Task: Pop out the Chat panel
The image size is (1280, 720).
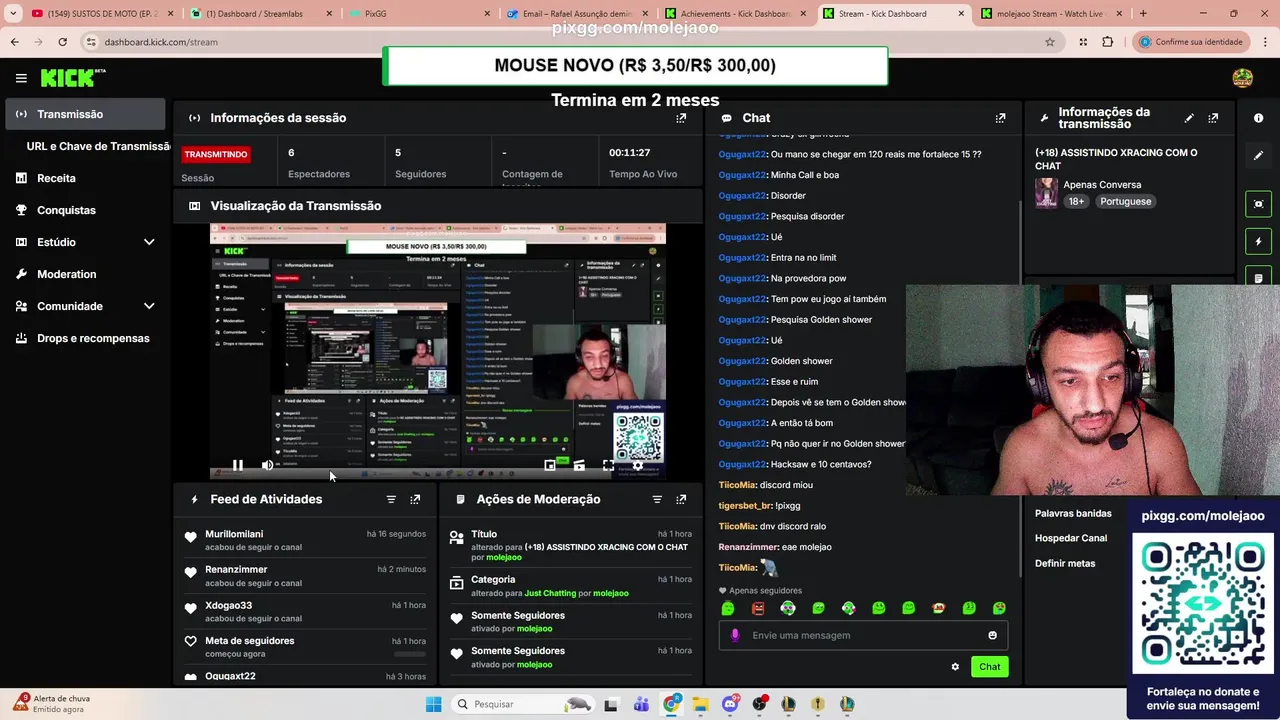Action: pos(1000,118)
